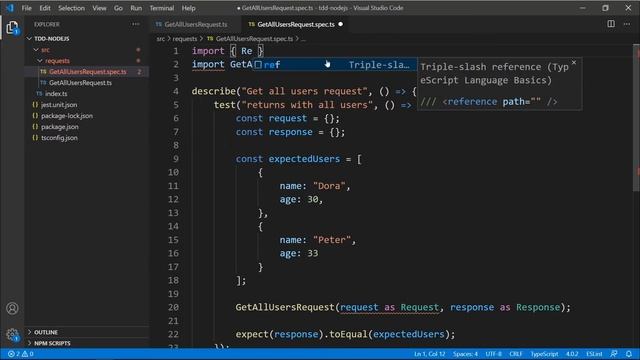Open the File menu
The width and height of the screenshot is (640, 360).
[27, 8]
